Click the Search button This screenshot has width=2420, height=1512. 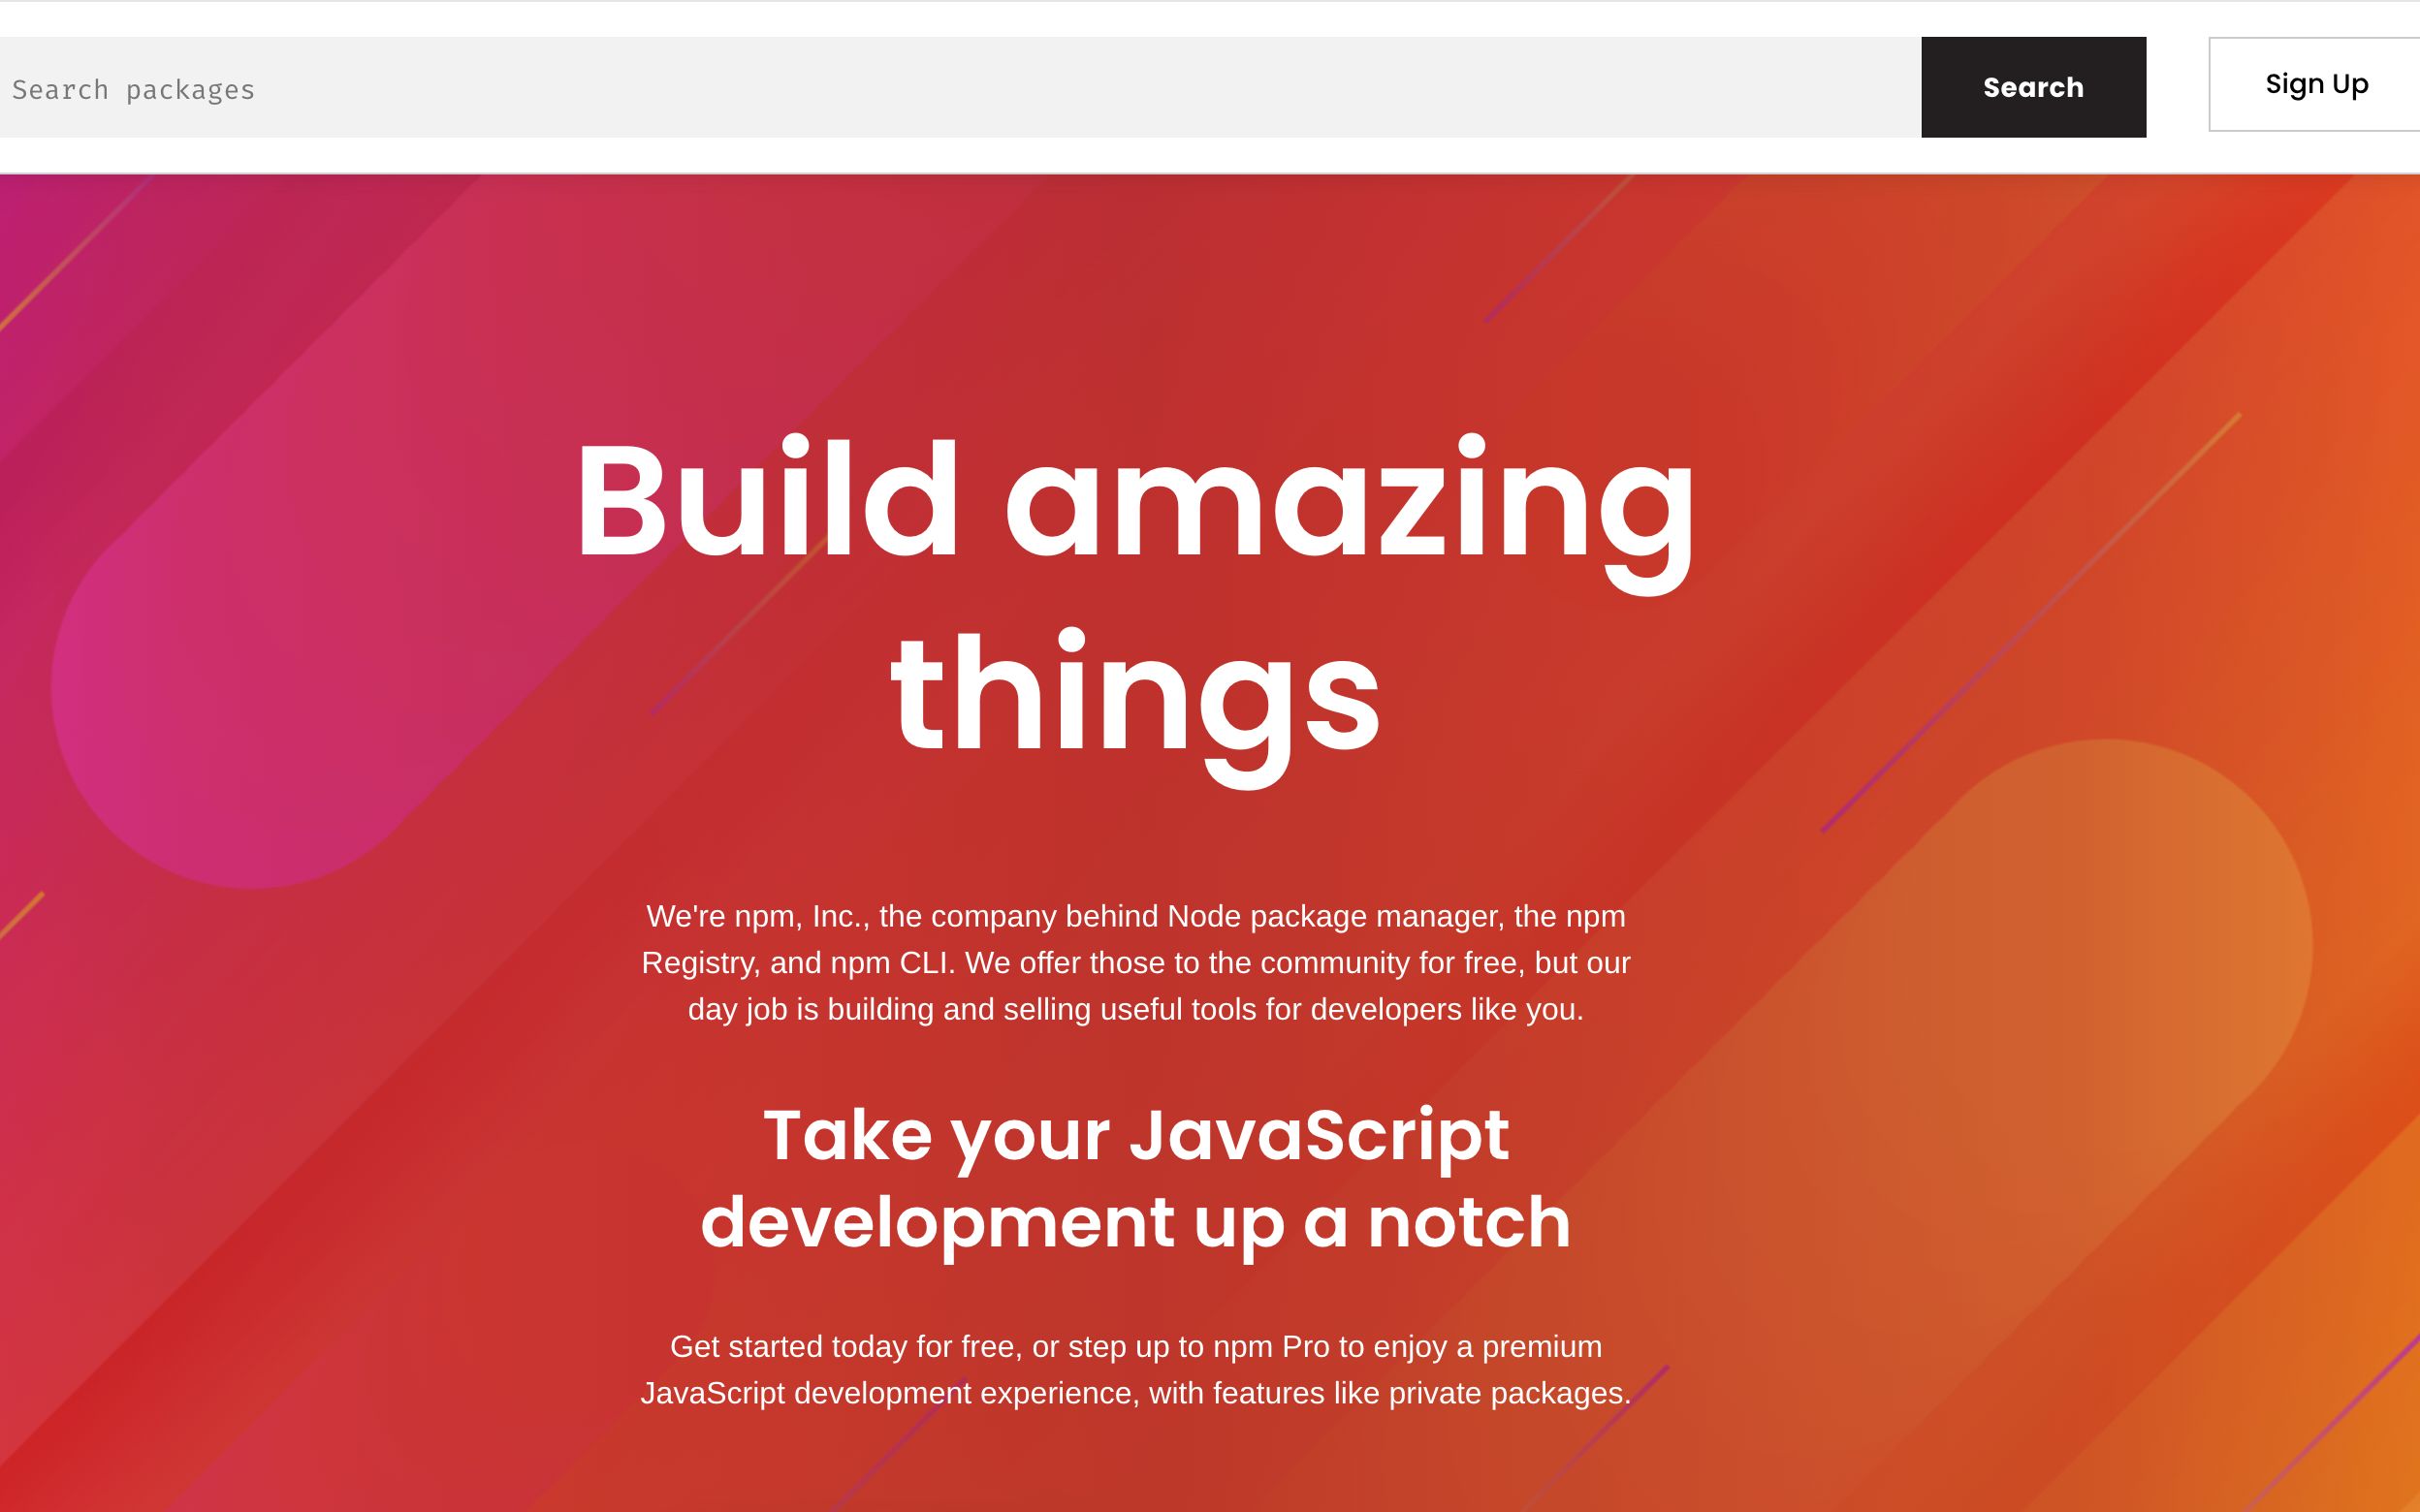pyautogui.click(x=2033, y=85)
